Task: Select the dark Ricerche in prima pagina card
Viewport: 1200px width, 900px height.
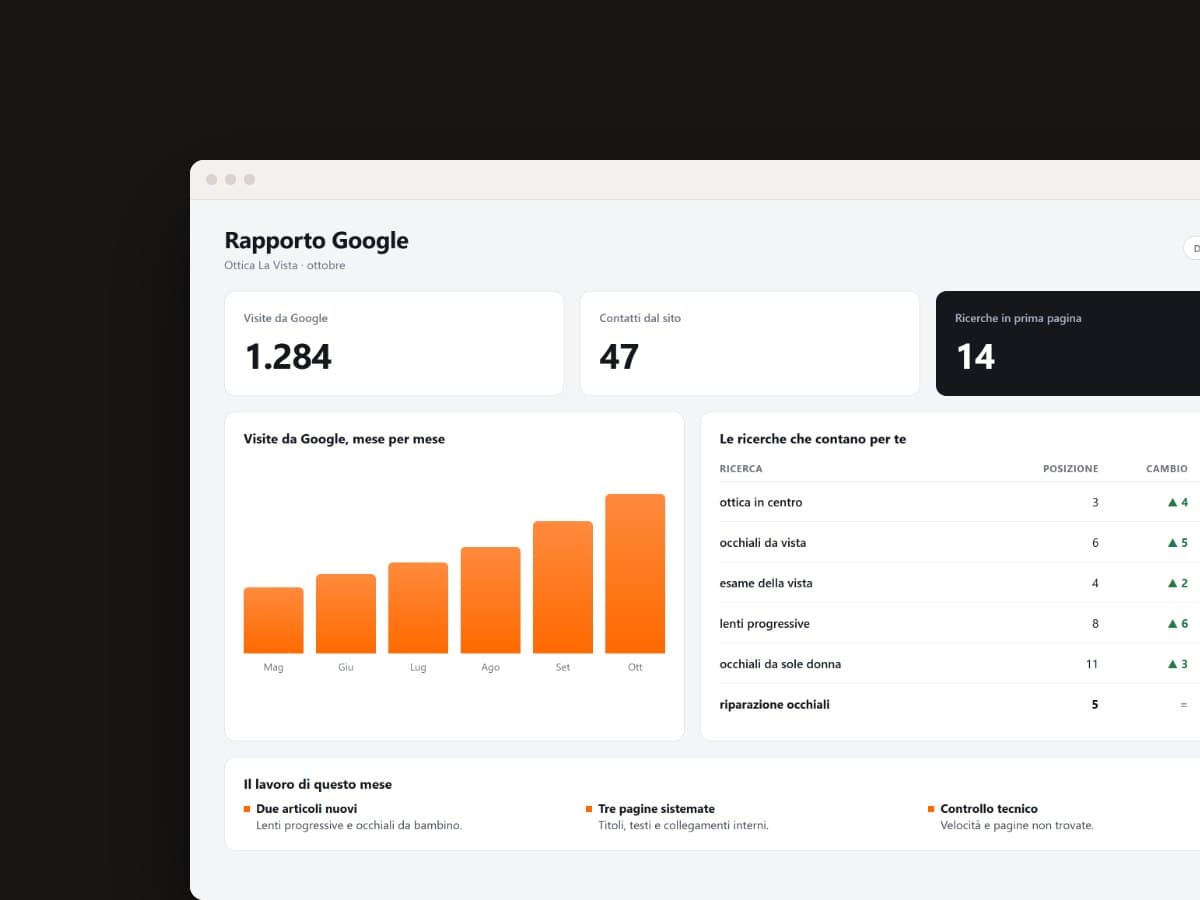Action: 1068,343
